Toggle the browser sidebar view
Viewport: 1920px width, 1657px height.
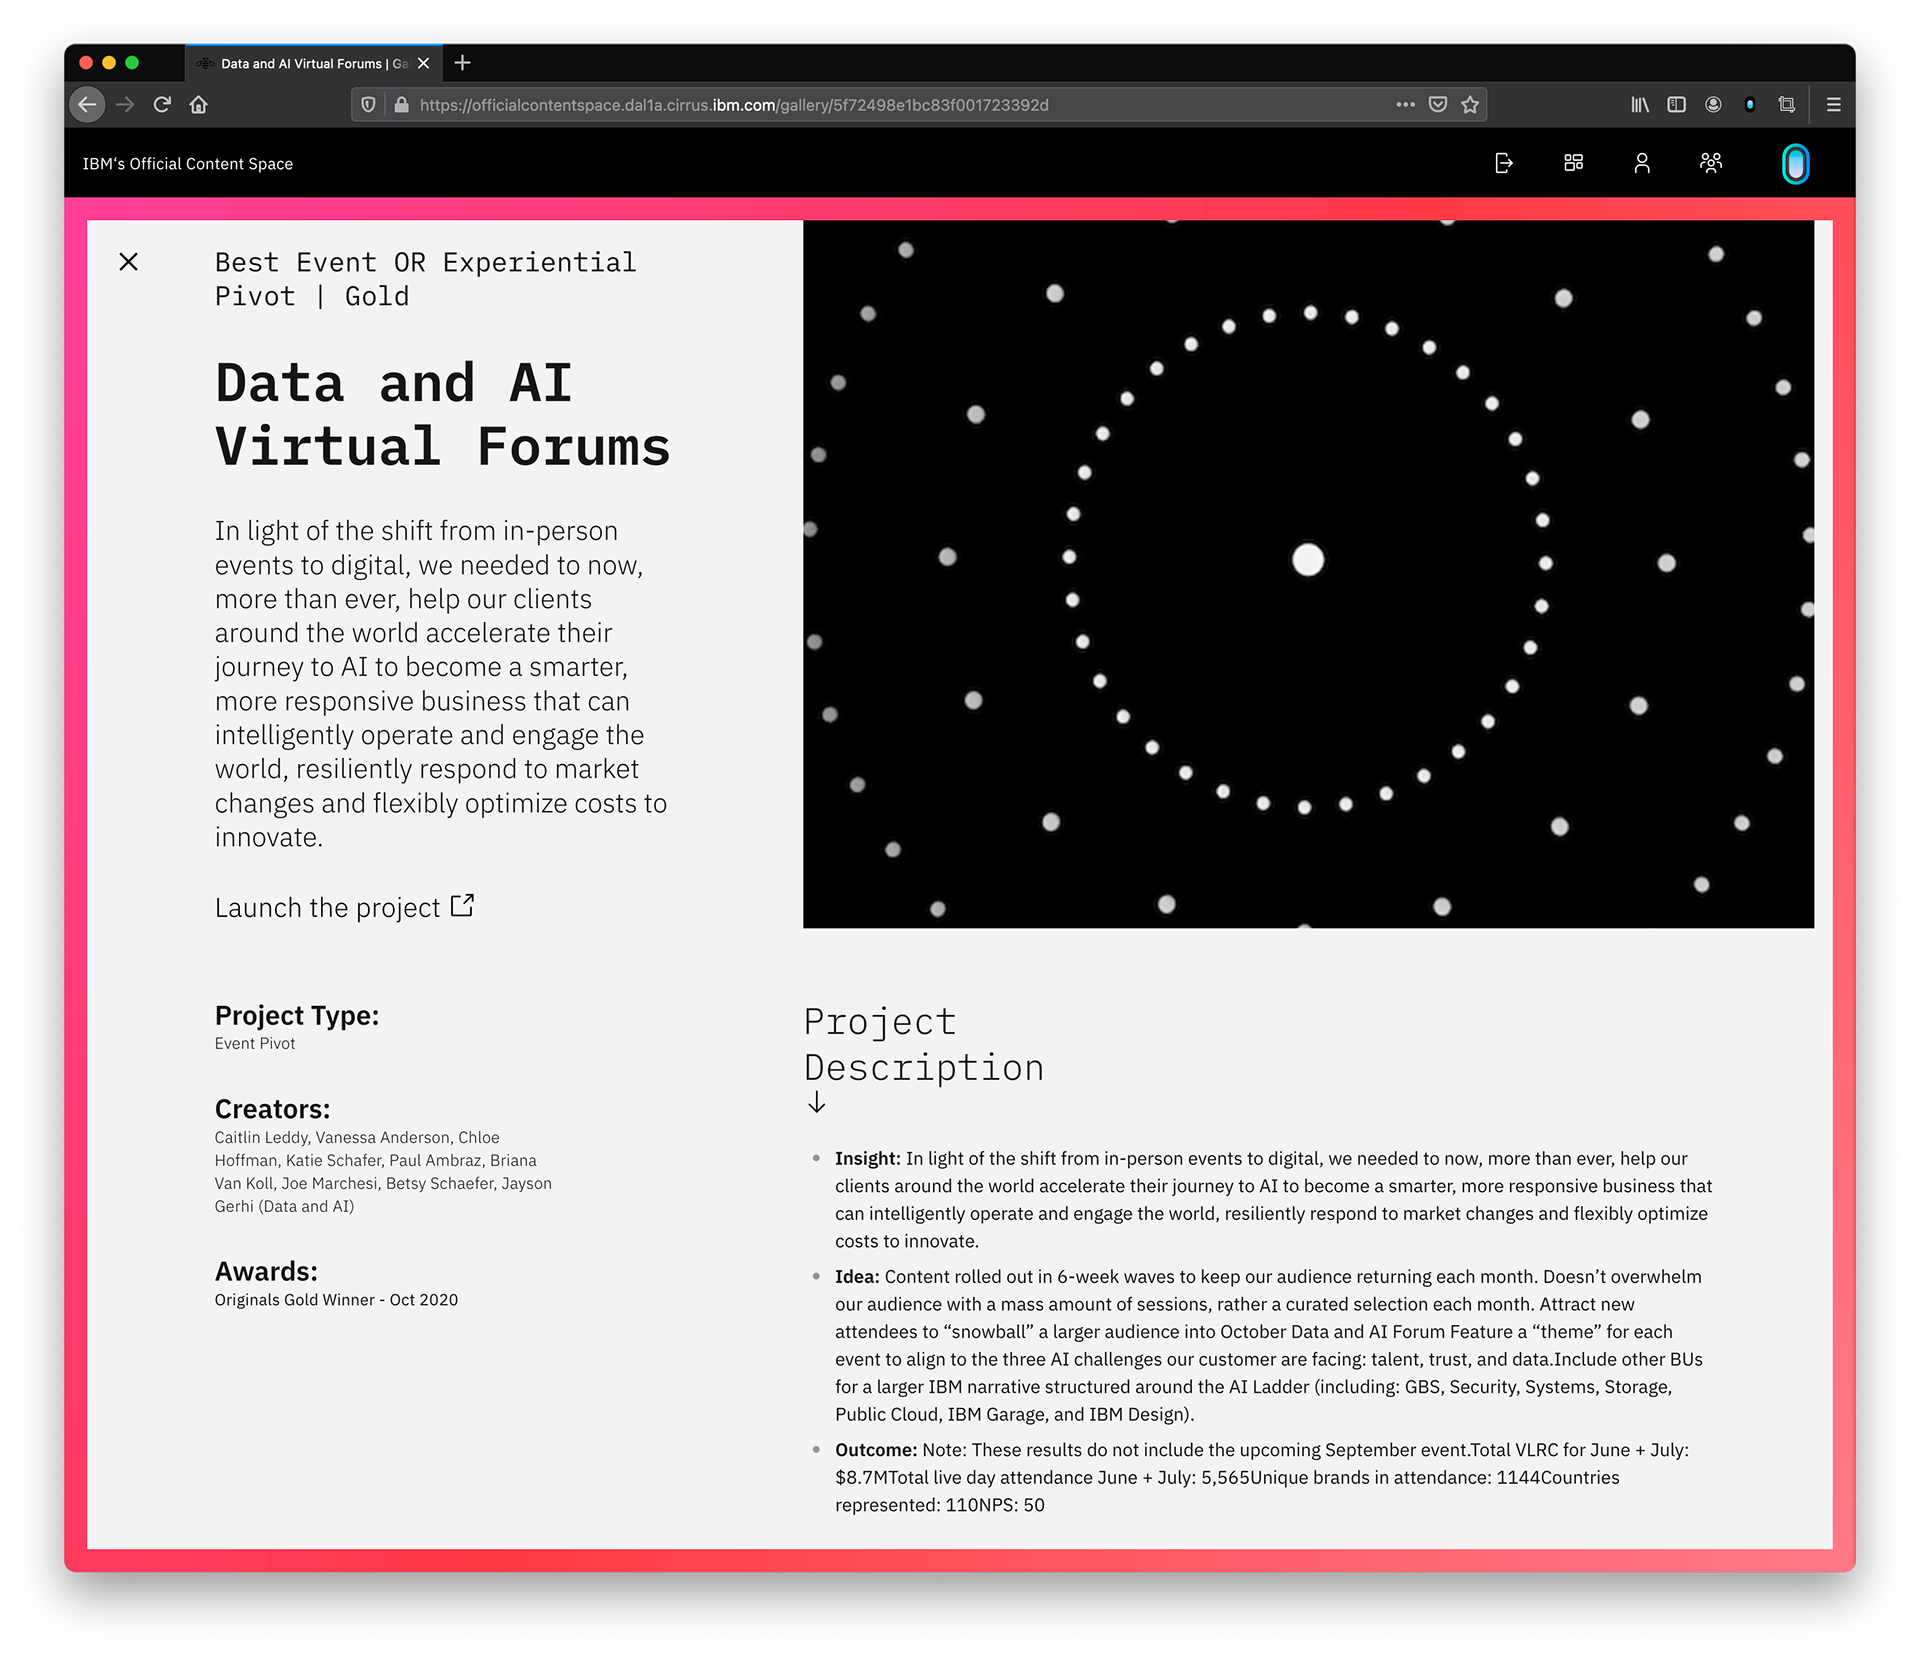[1677, 105]
